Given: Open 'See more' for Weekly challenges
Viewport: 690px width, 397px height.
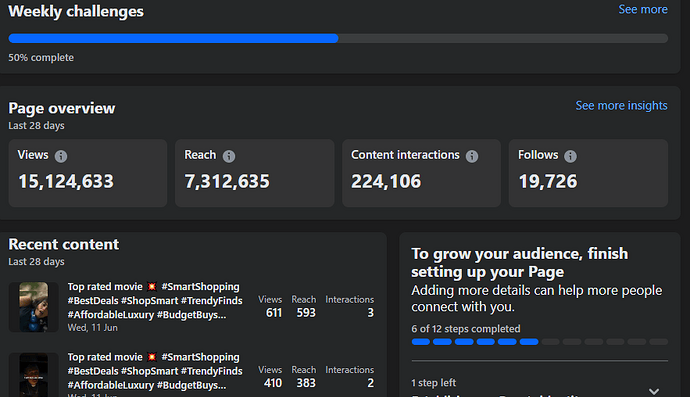Looking at the screenshot, I should 643,9.
